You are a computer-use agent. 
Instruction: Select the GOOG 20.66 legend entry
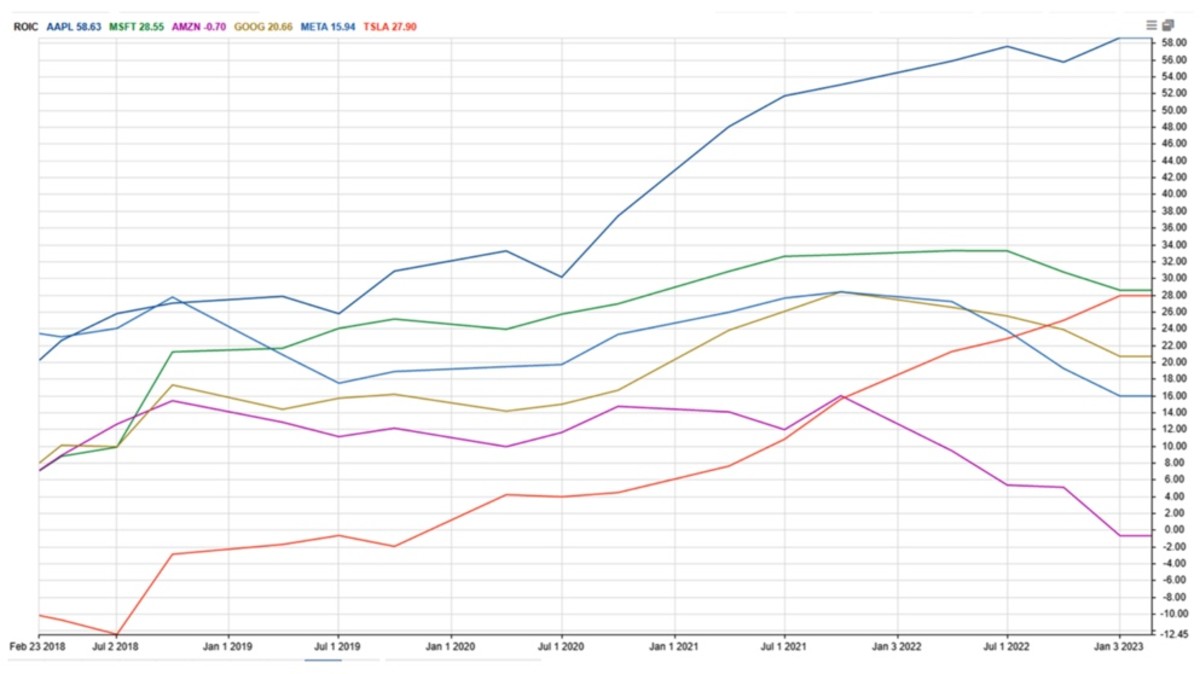click(x=262, y=26)
